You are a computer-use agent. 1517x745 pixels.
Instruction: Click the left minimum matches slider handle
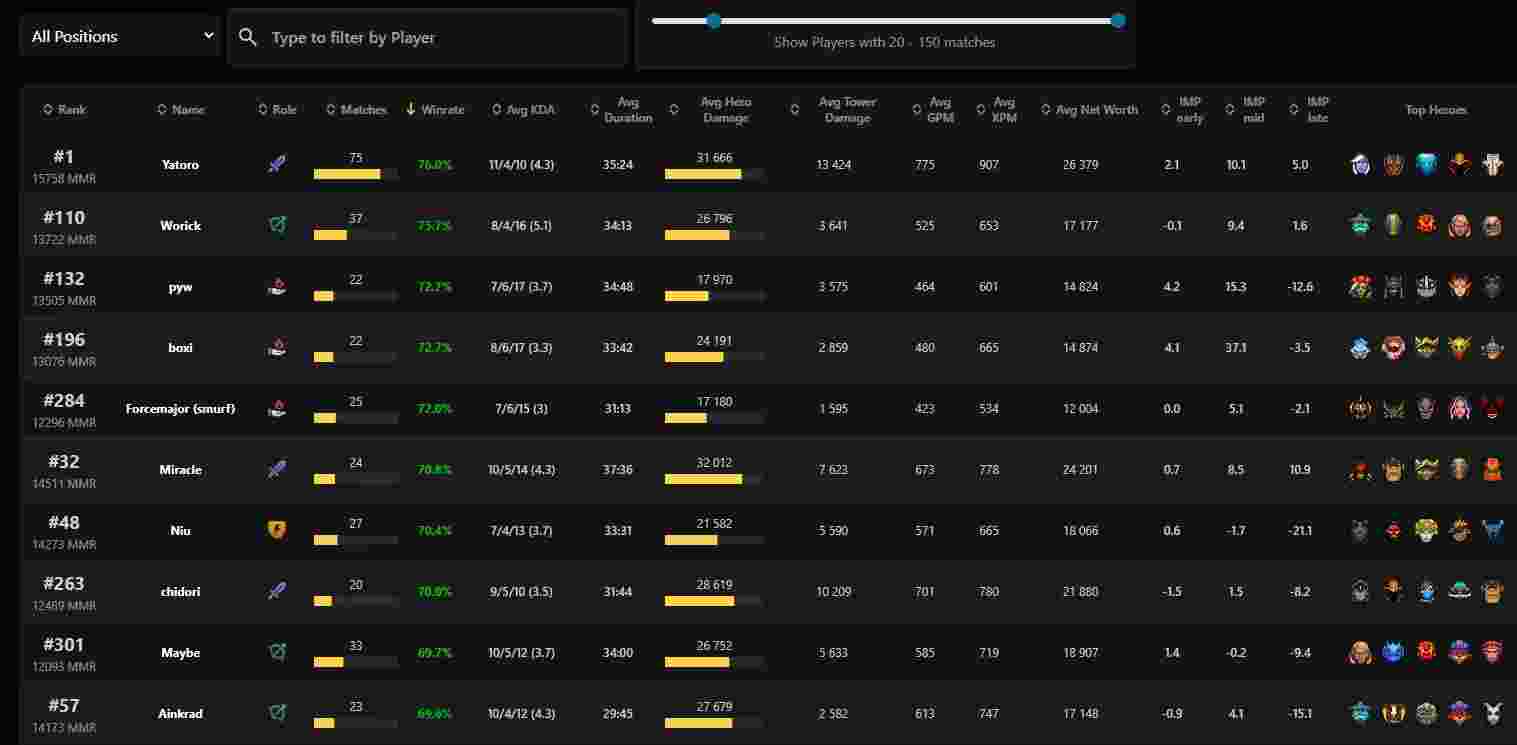click(713, 20)
